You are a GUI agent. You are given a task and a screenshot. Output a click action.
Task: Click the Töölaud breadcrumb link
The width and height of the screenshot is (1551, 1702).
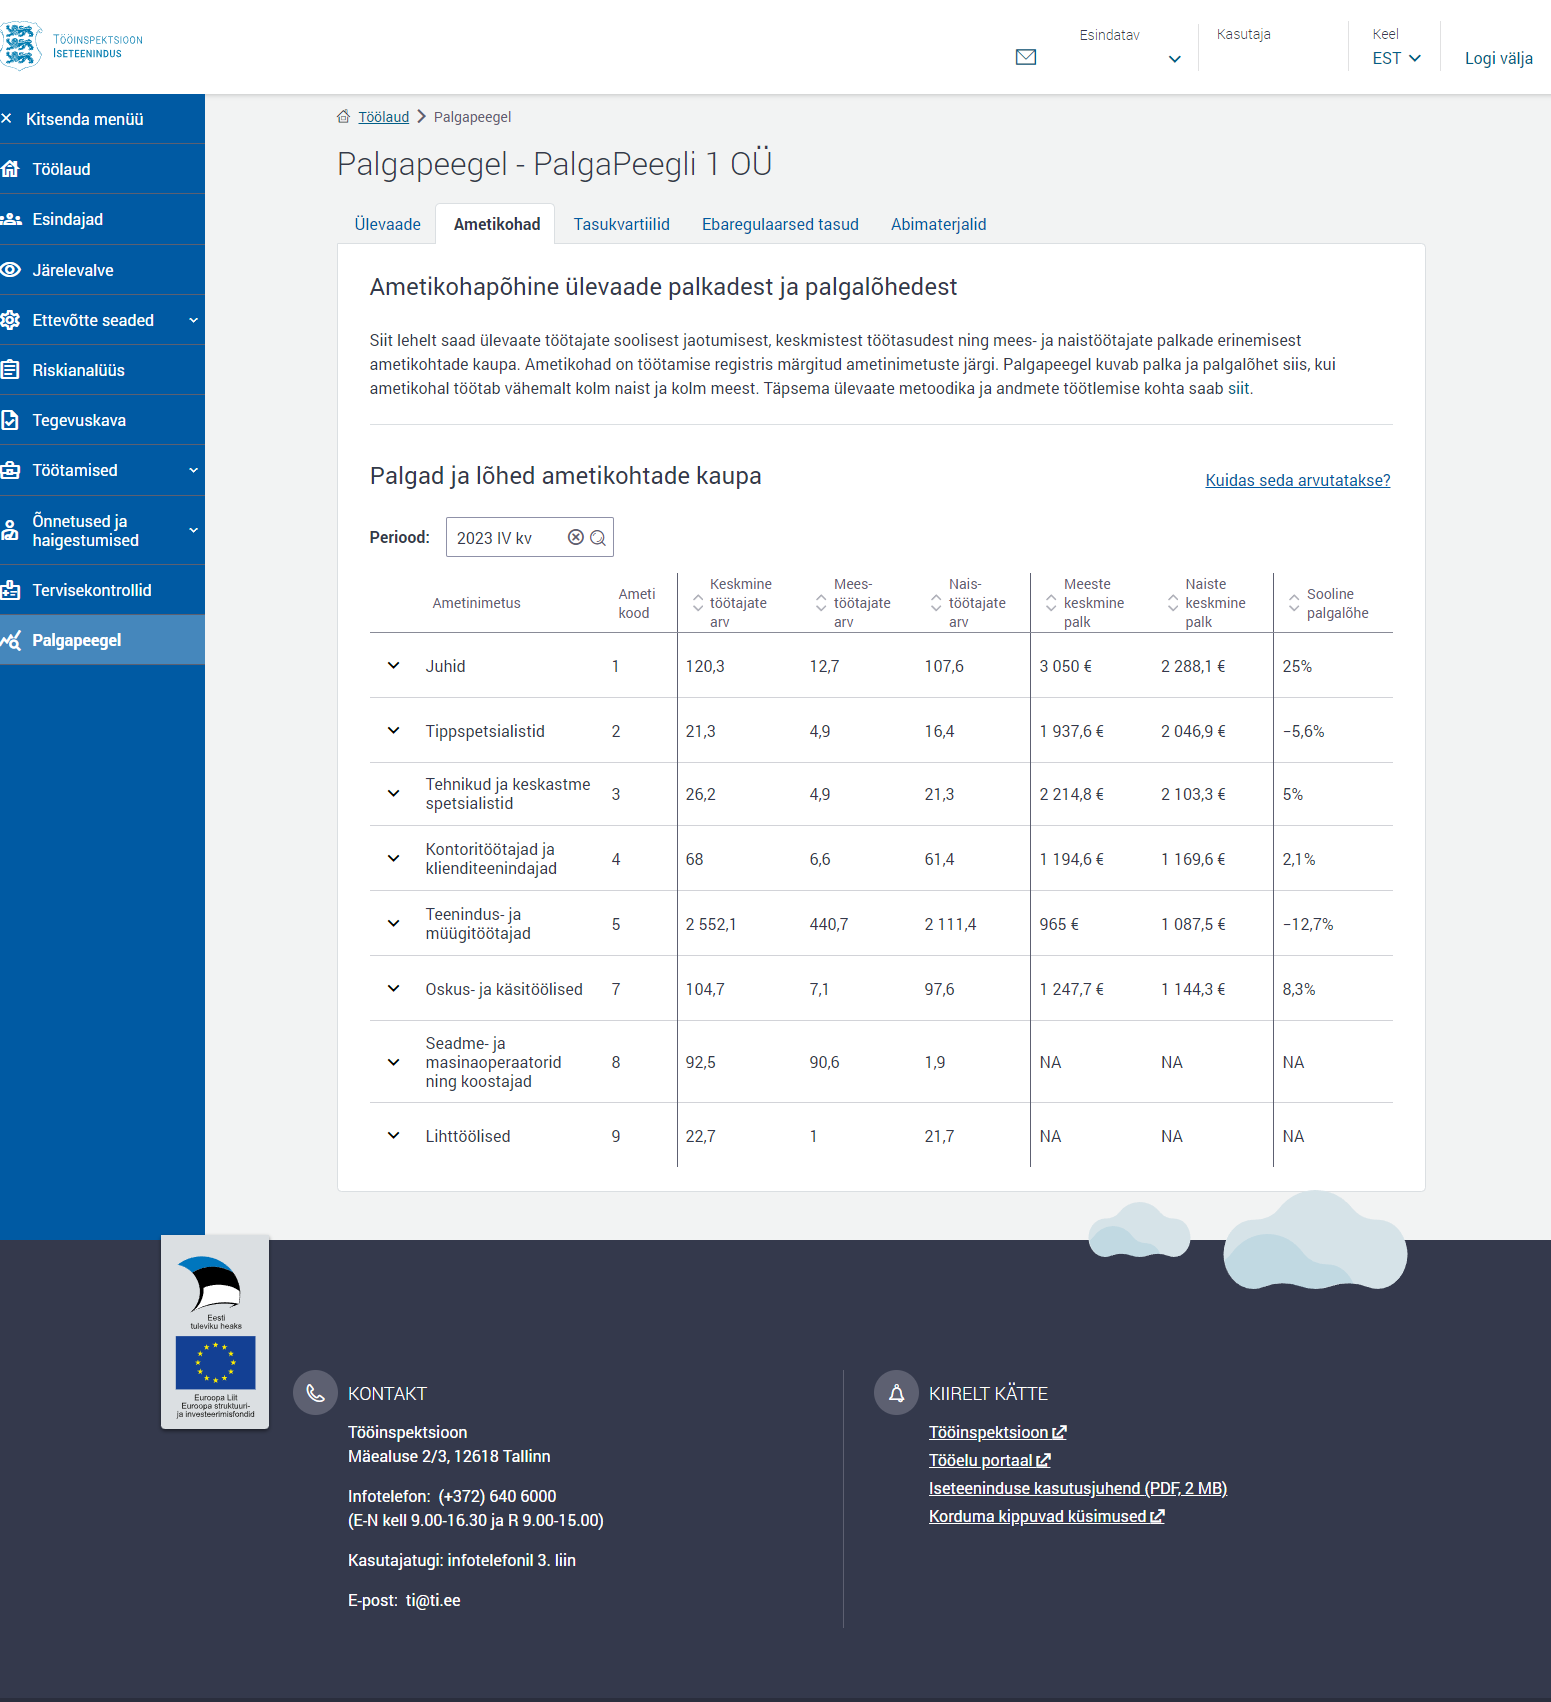pos(384,117)
